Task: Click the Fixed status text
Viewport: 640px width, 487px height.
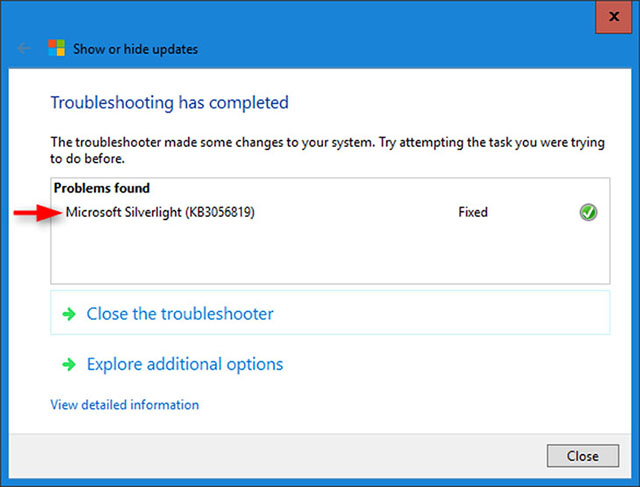Action: click(473, 212)
